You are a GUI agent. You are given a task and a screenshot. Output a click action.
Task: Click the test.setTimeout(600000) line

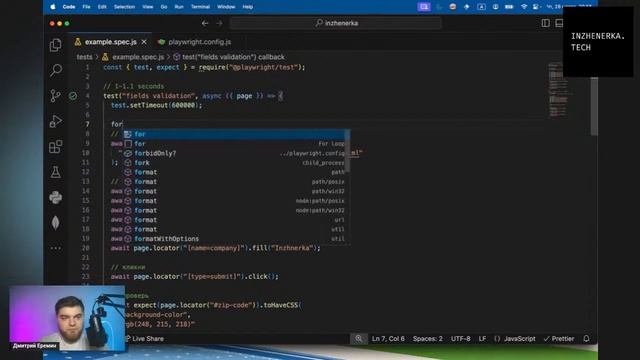(157, 105)
